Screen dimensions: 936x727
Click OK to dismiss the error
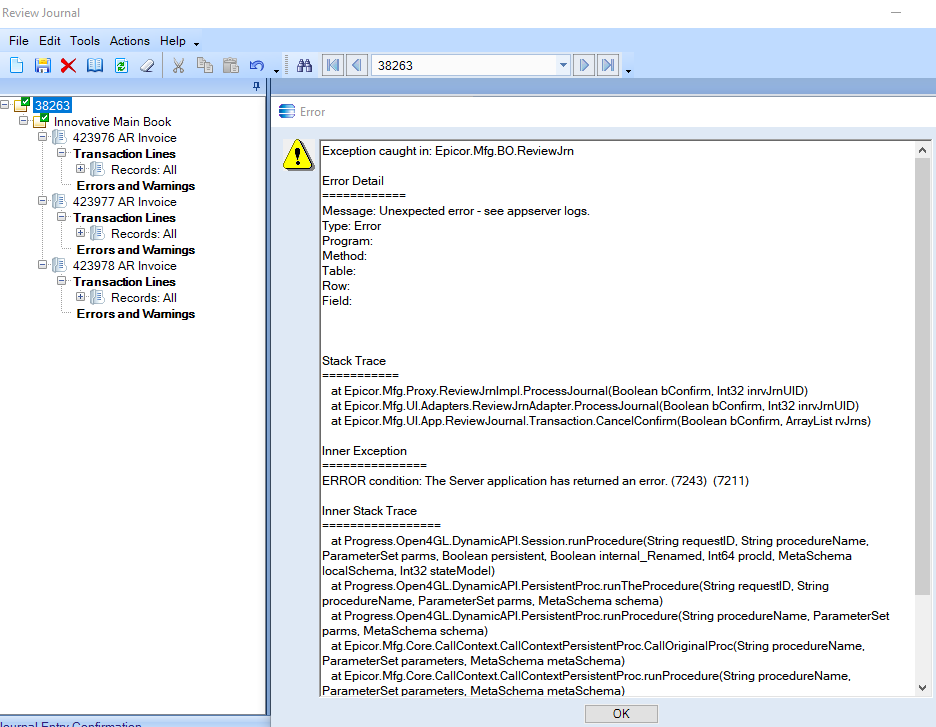(x=621, y=713)
